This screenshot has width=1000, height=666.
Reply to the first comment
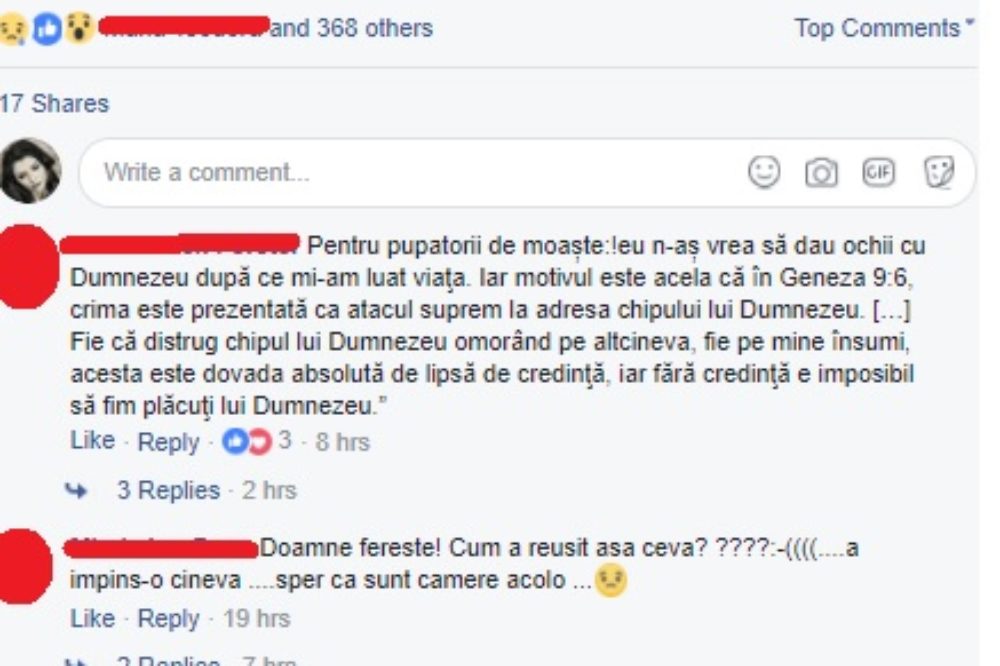(x=168, y=441)
